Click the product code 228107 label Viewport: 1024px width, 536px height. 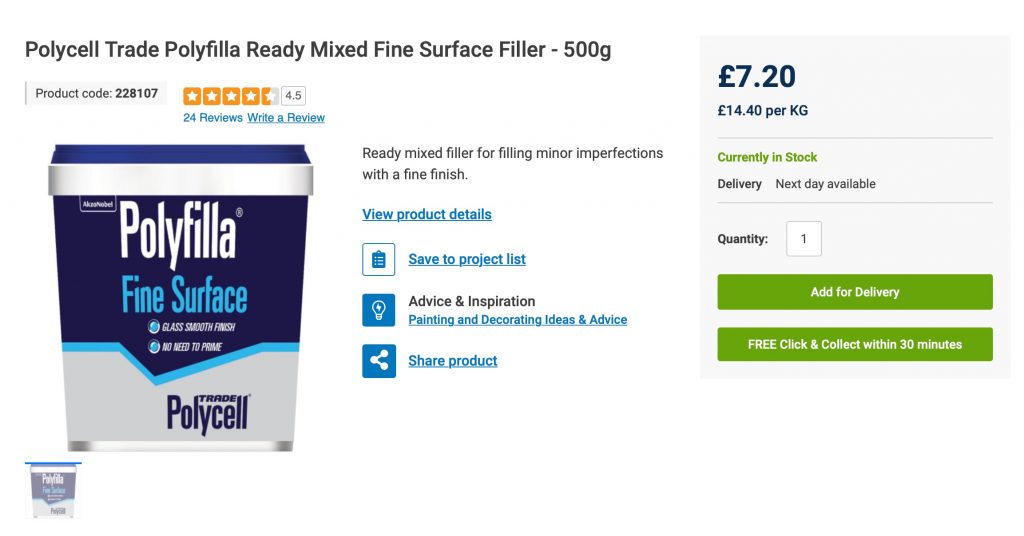(x=96, y=94)
